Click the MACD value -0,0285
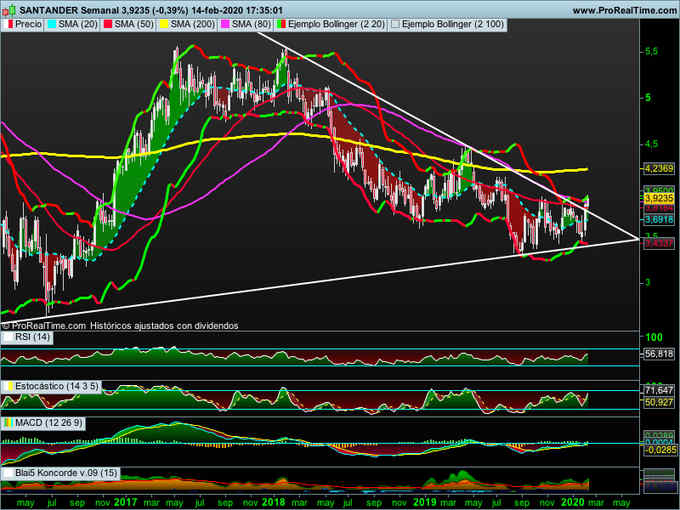This screenshot has height=510, width=680. [660, 451]
